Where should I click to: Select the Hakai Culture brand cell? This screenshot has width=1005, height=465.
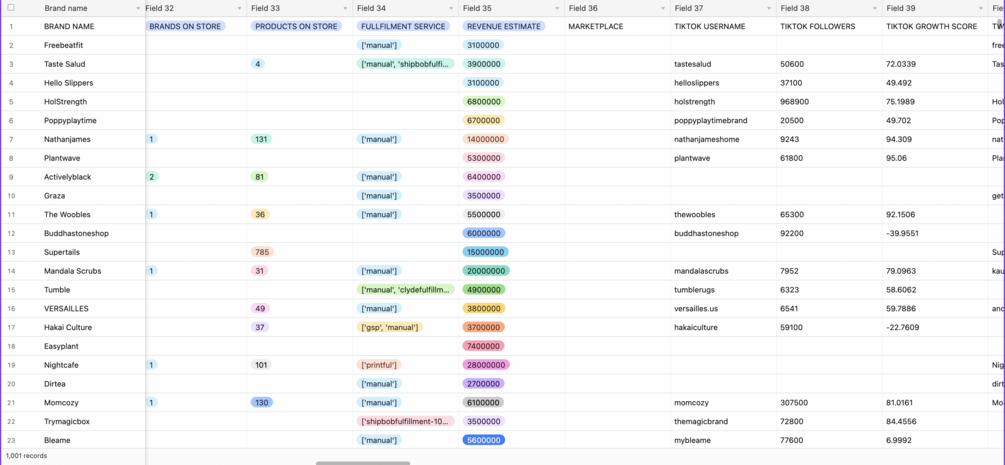pos(93,327)
